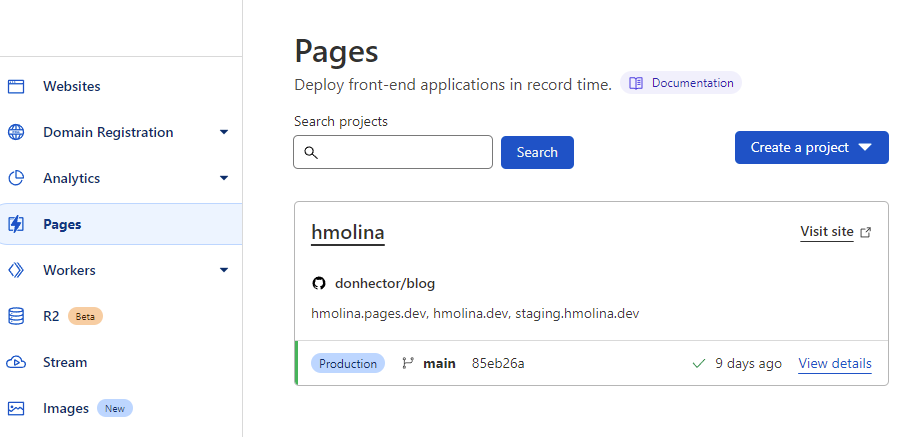Click the Deploy front-end applications tagline

(x=453, y=85)
